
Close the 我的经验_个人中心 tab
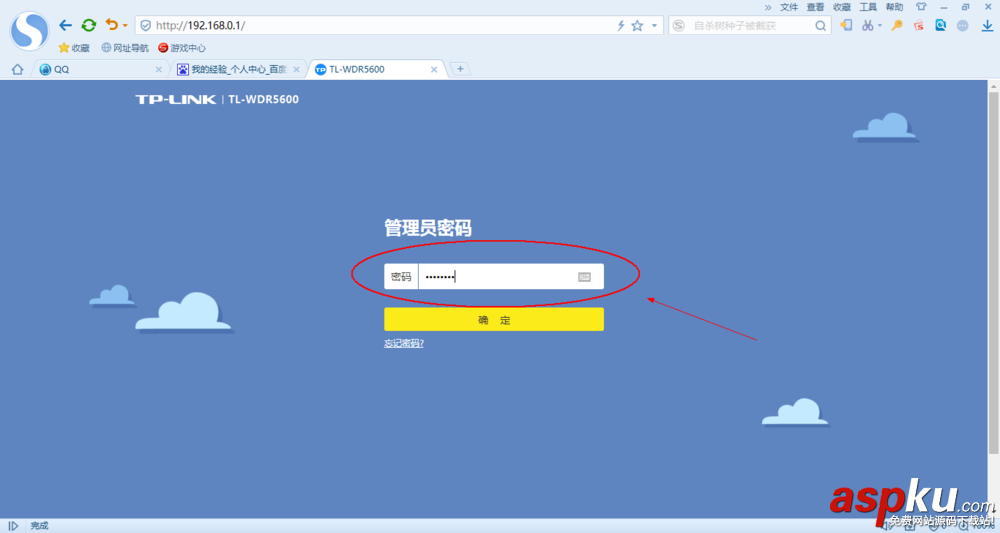(x=297, y=69)
